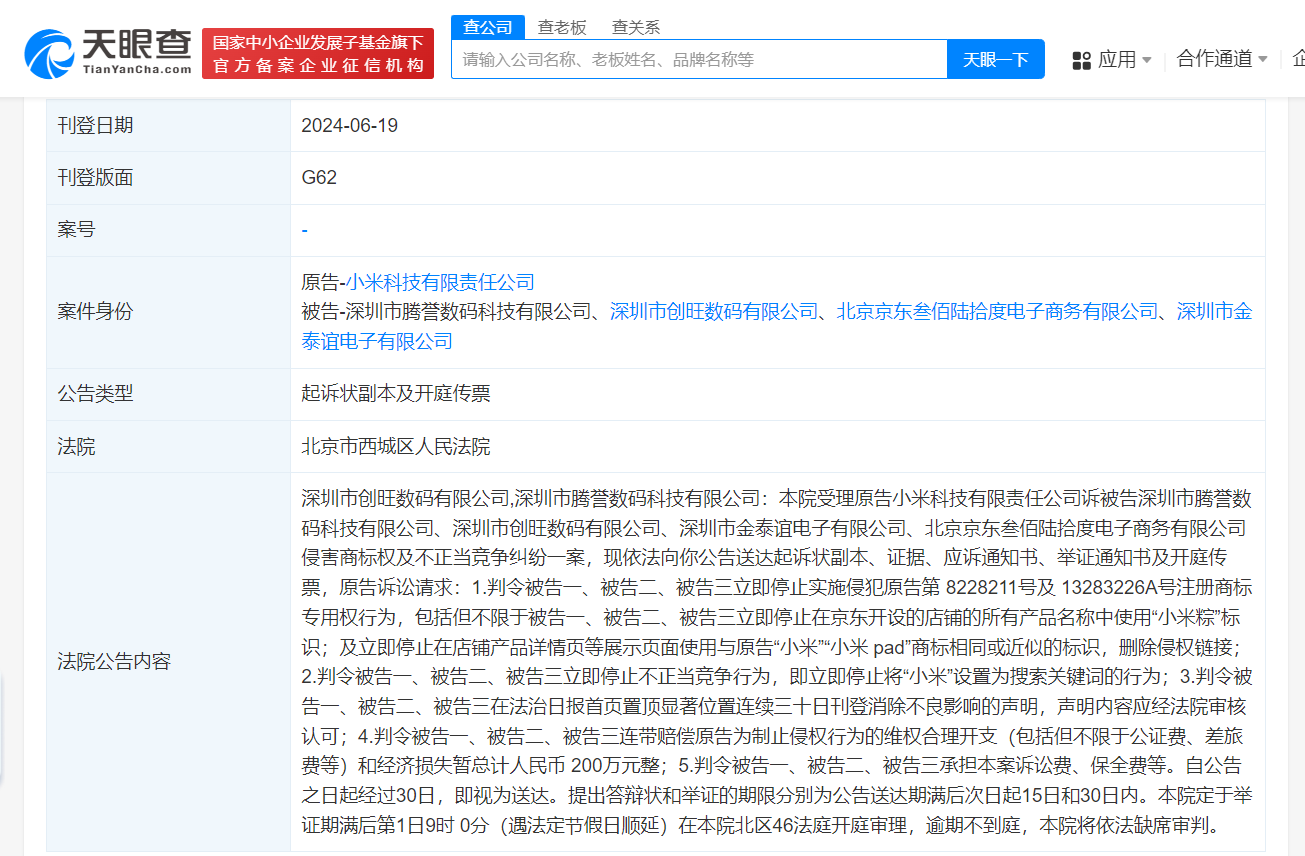Click the company search input field
Image resolution: width=1305 pixels, height=856 pixels.
[x=700, y=59]
